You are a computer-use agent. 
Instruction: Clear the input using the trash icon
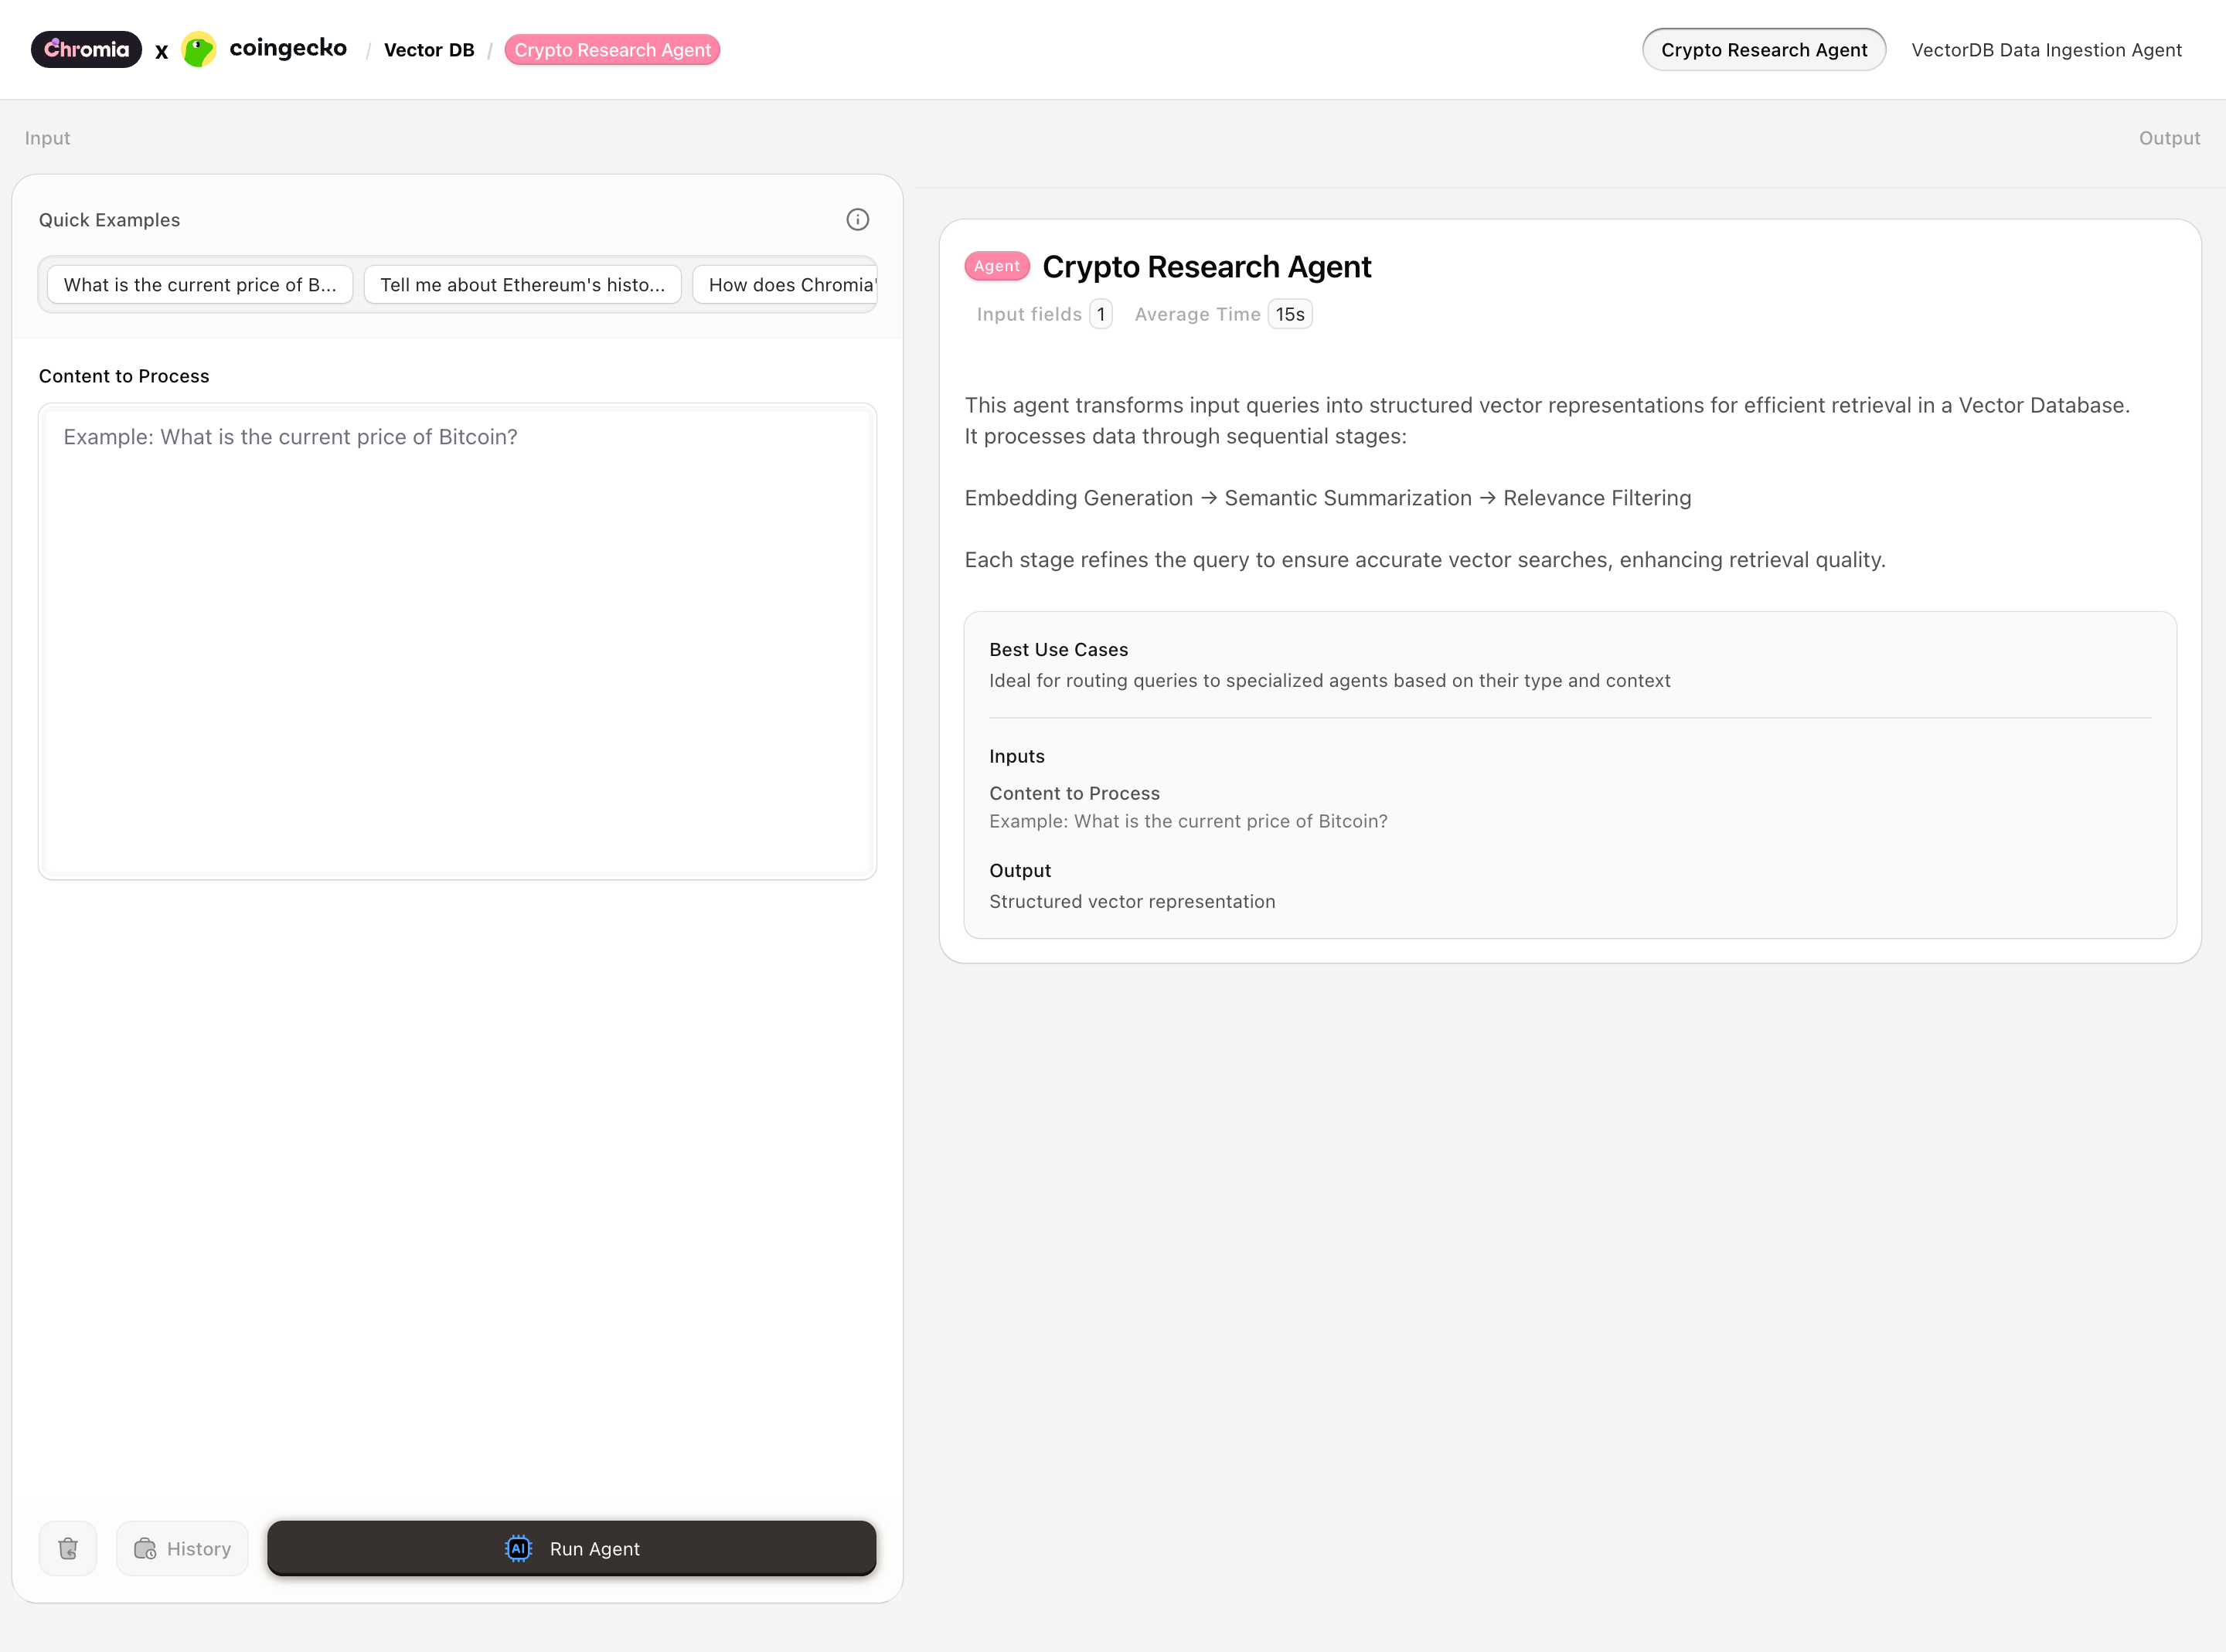point(68,1548)
